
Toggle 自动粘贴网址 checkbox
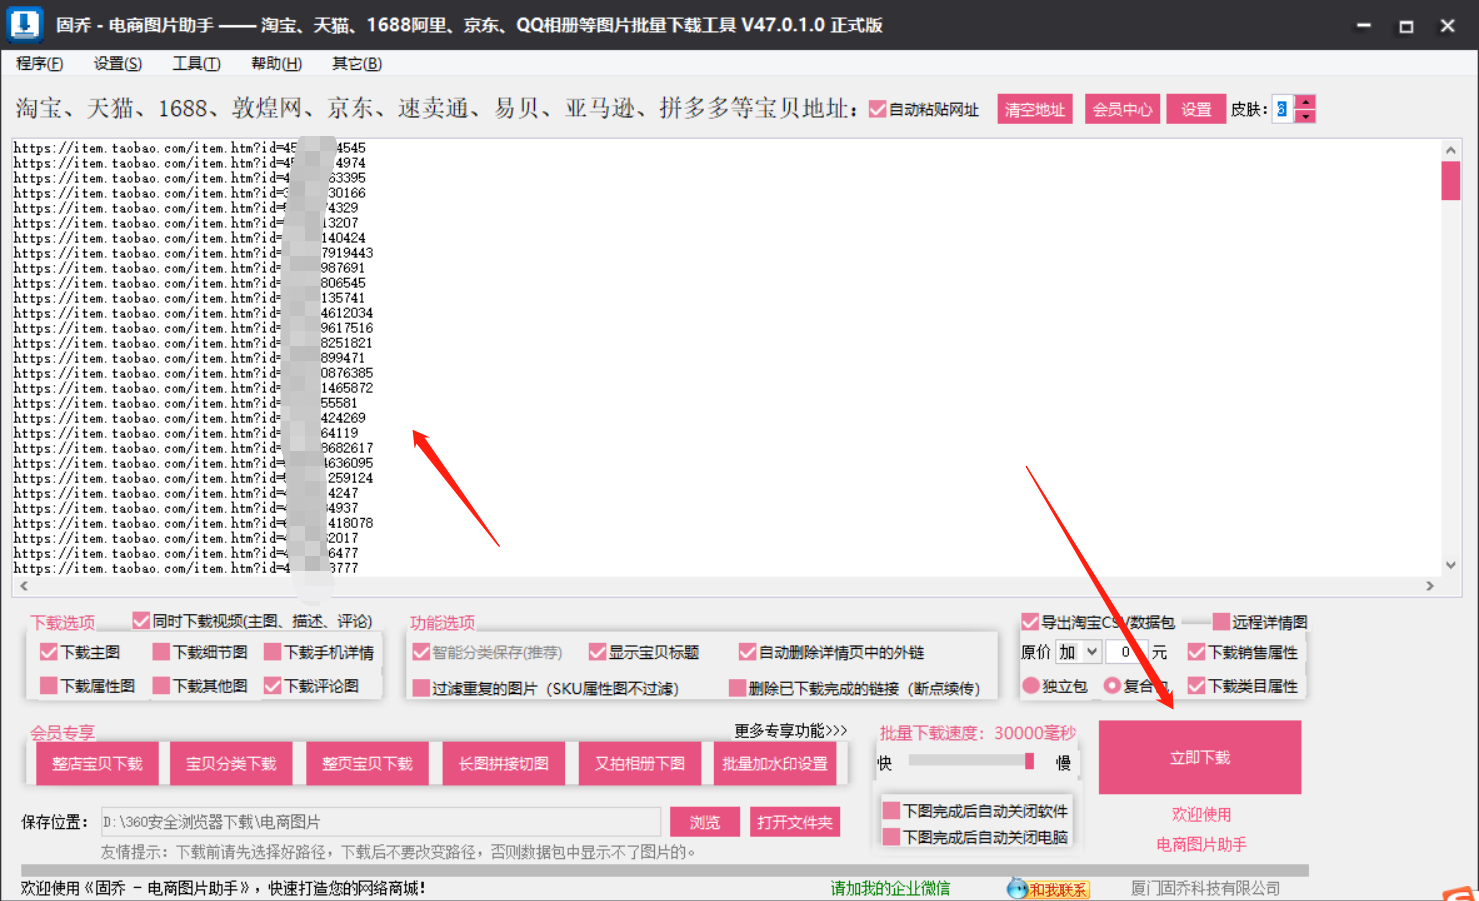click(877, 109)
